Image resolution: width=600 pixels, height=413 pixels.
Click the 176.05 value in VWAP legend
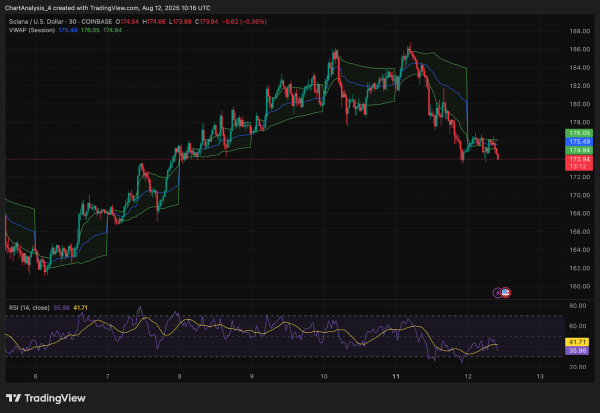90,30
